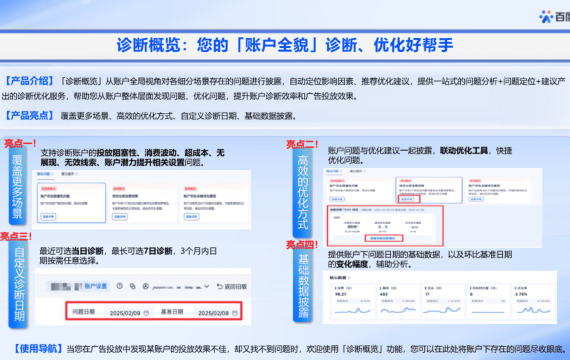Switch to 潜力提升 tab in 亮点二 screenshot
Image resolution: width=570 pixels, height=360 pixels.
(x=357, y=171)
